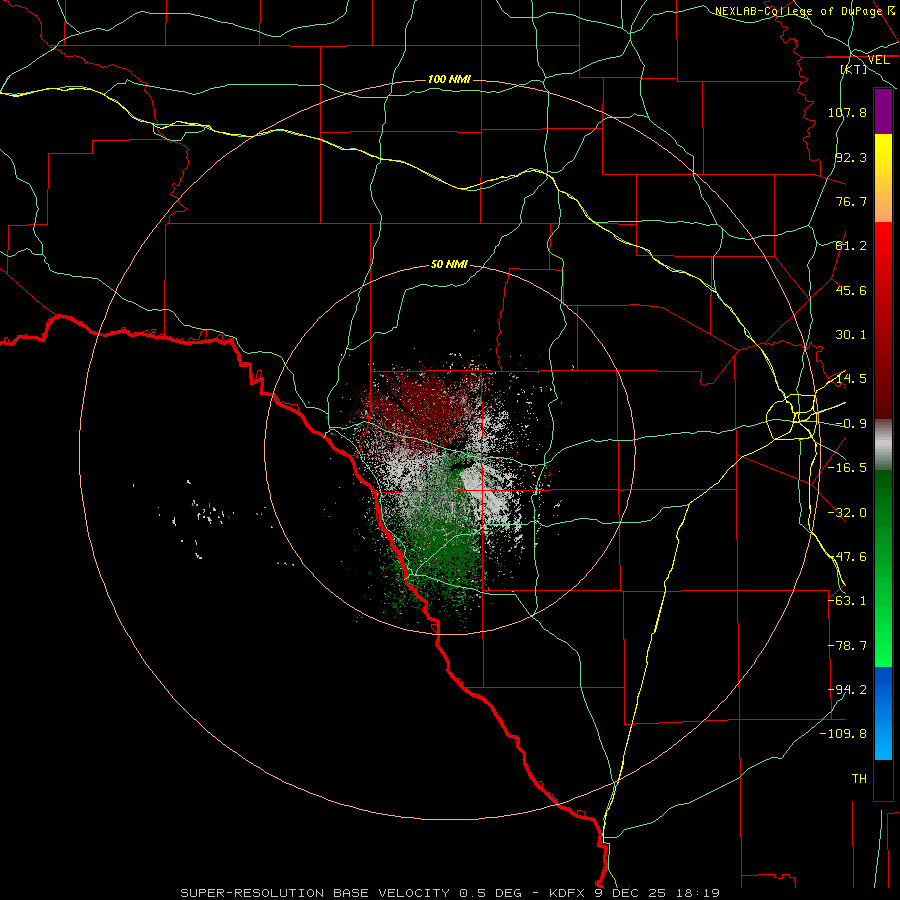
Task: Click the purple segment of the color bar
Action: coord(883,111)
